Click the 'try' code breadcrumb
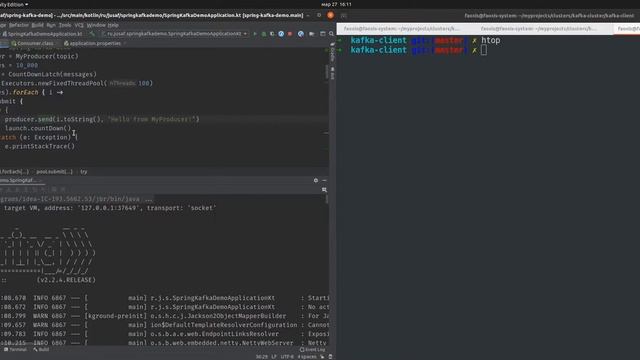 point(84,172)
